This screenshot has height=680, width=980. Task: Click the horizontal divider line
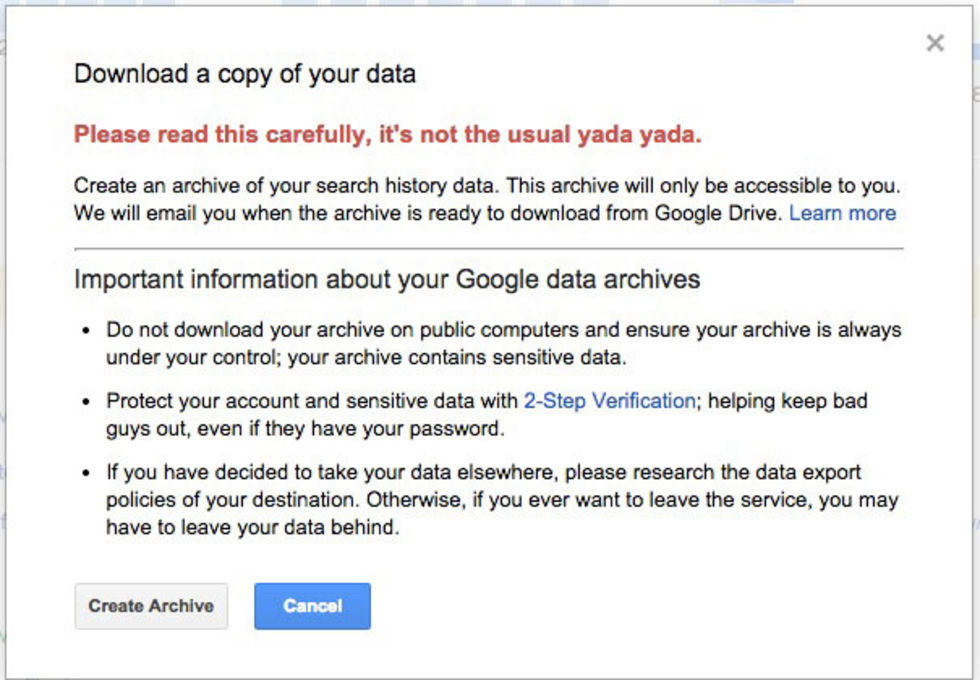point(488,248)
